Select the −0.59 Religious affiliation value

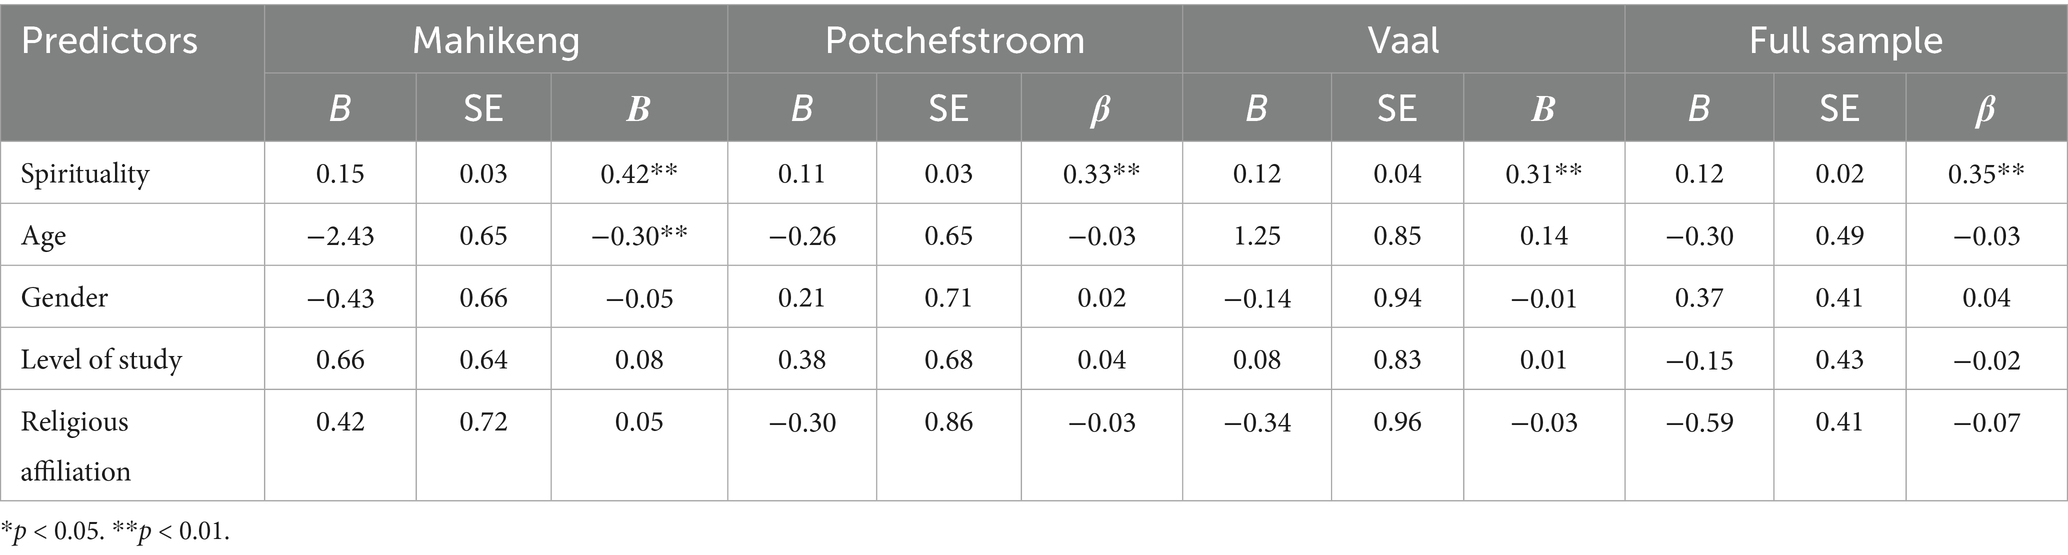(1699, 422)
